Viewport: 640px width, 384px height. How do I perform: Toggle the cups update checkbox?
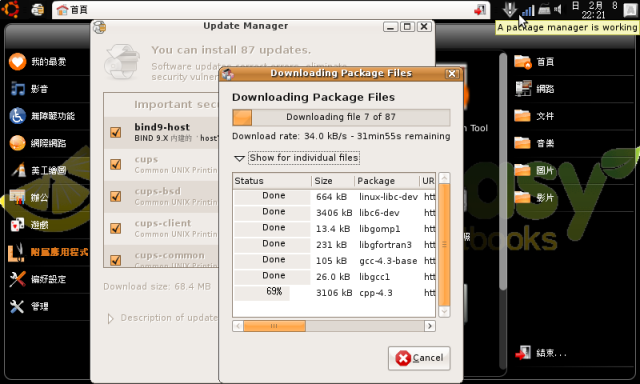pos(116,164)
